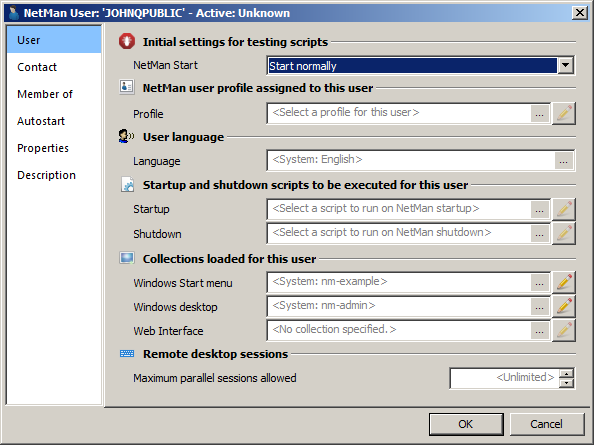Edit Windows desktop collection pencil icon
The width and height of the screenshot is (594, 445).
(x=564, y=306)
